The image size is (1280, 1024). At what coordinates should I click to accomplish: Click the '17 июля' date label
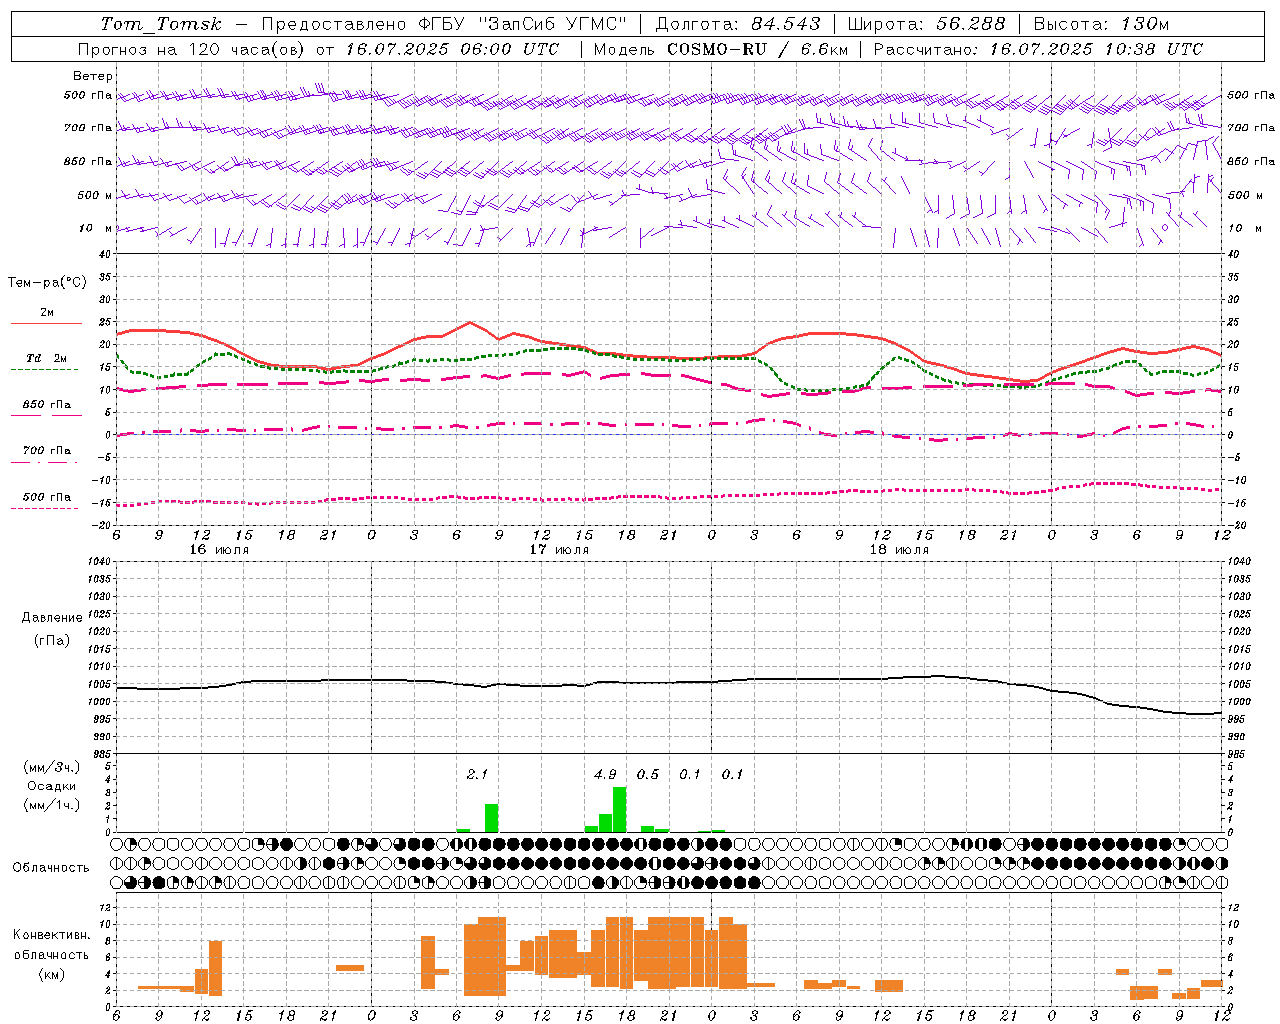559,549
